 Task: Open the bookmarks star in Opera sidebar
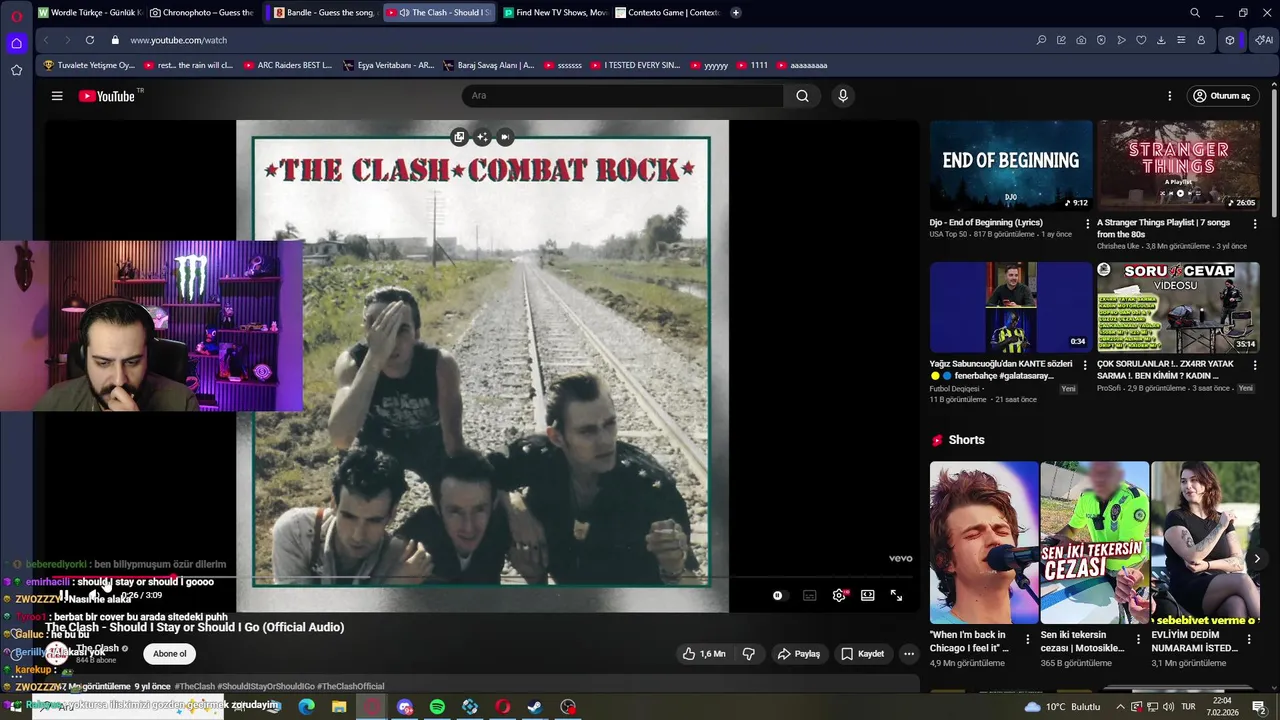coord(16,70)
